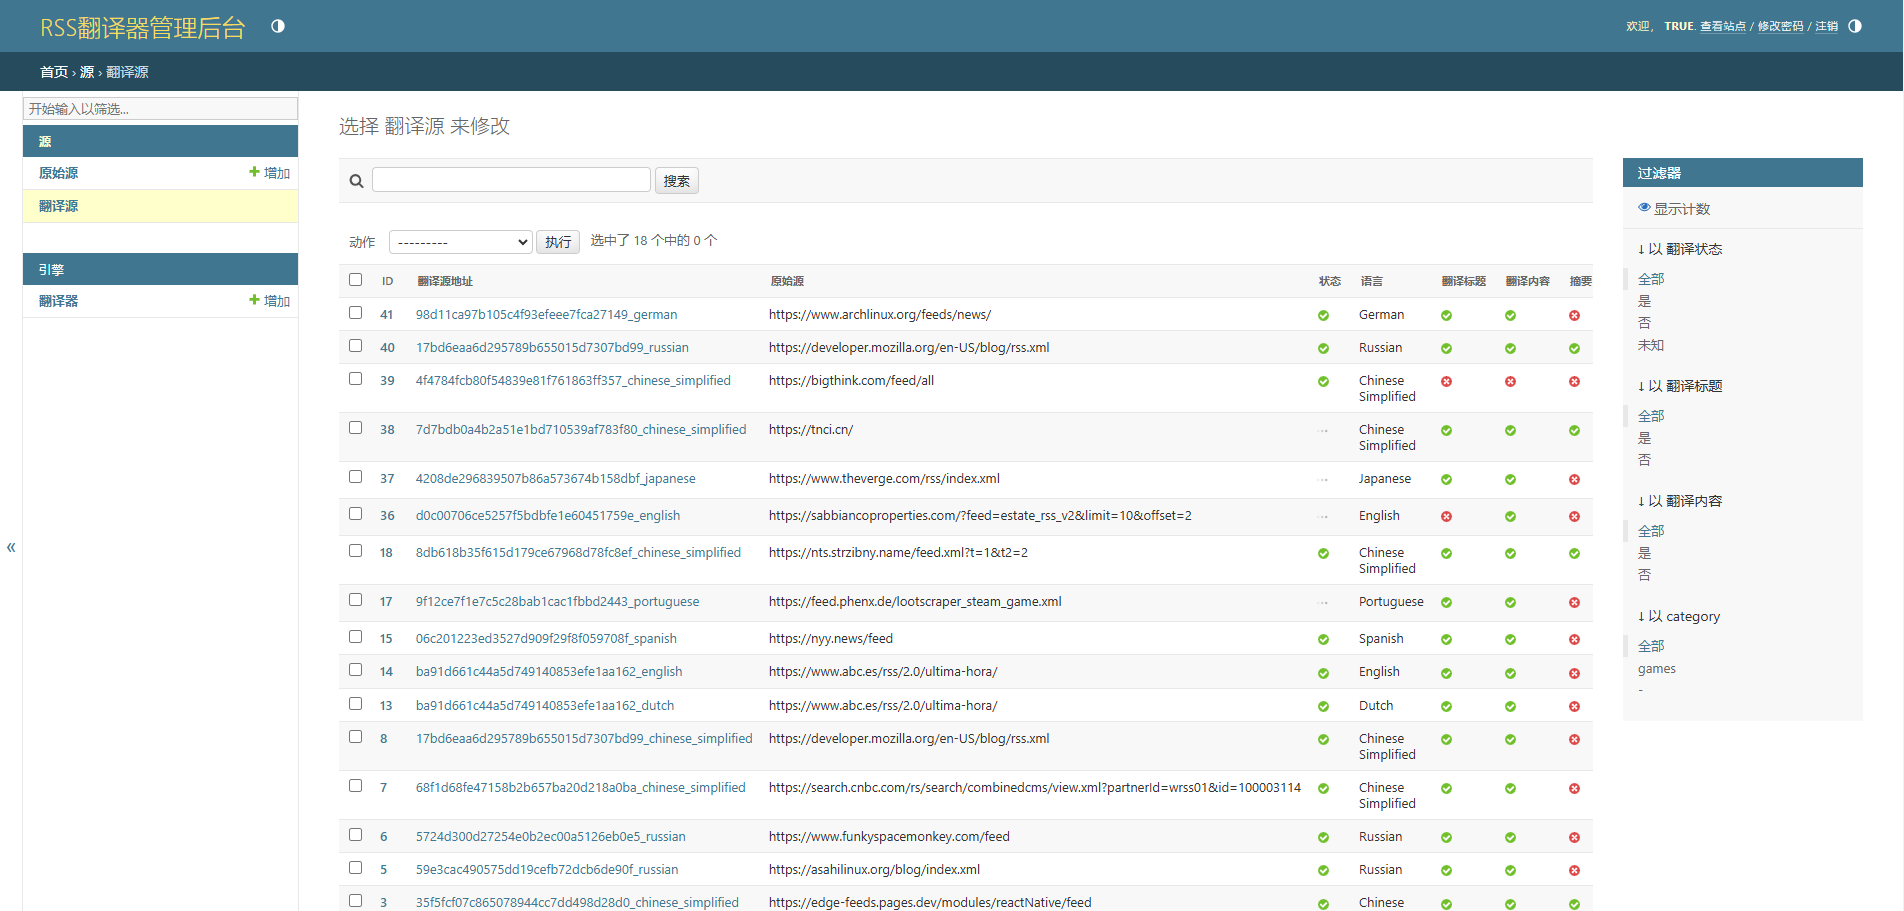The image size is (1904, 911).
Task: Click ID 15 link in table
Action: click(x=386, y=639)
